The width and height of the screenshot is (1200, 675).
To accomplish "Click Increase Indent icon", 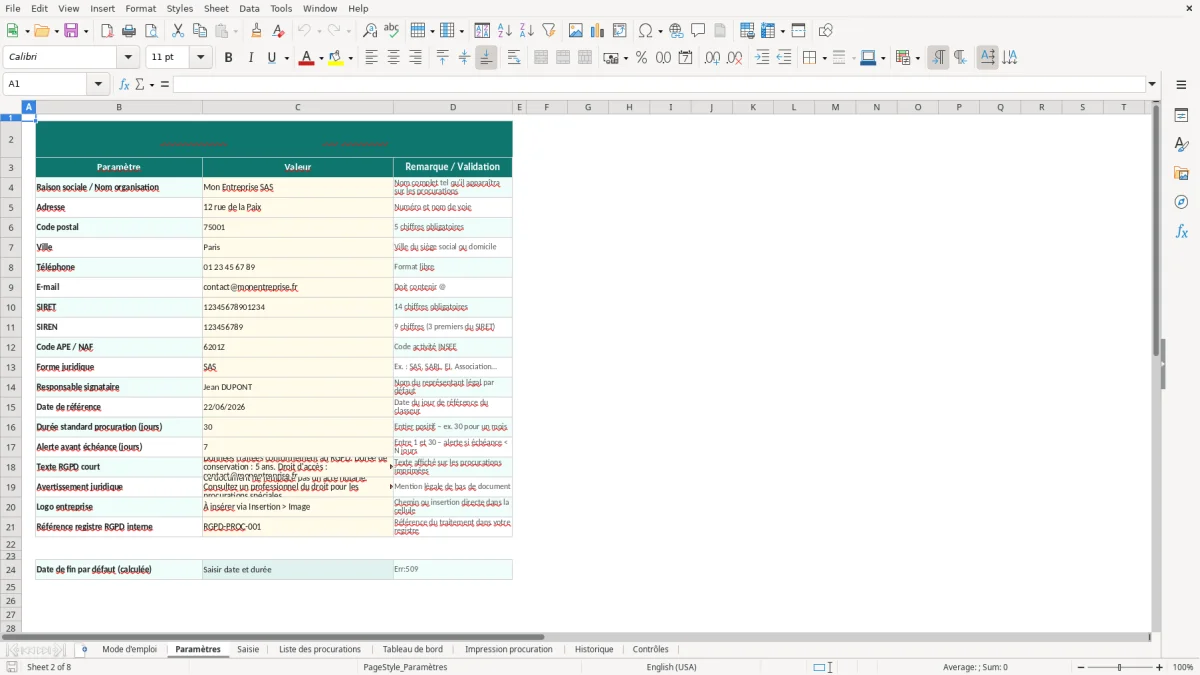I will click(x=762, y=58).
